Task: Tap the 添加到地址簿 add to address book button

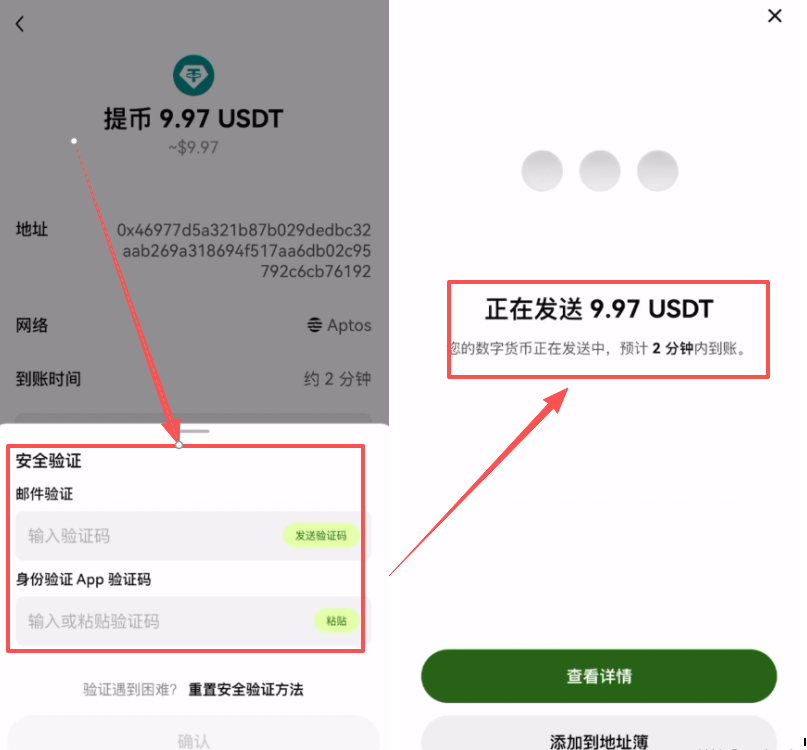Action: tap(599, 735)
